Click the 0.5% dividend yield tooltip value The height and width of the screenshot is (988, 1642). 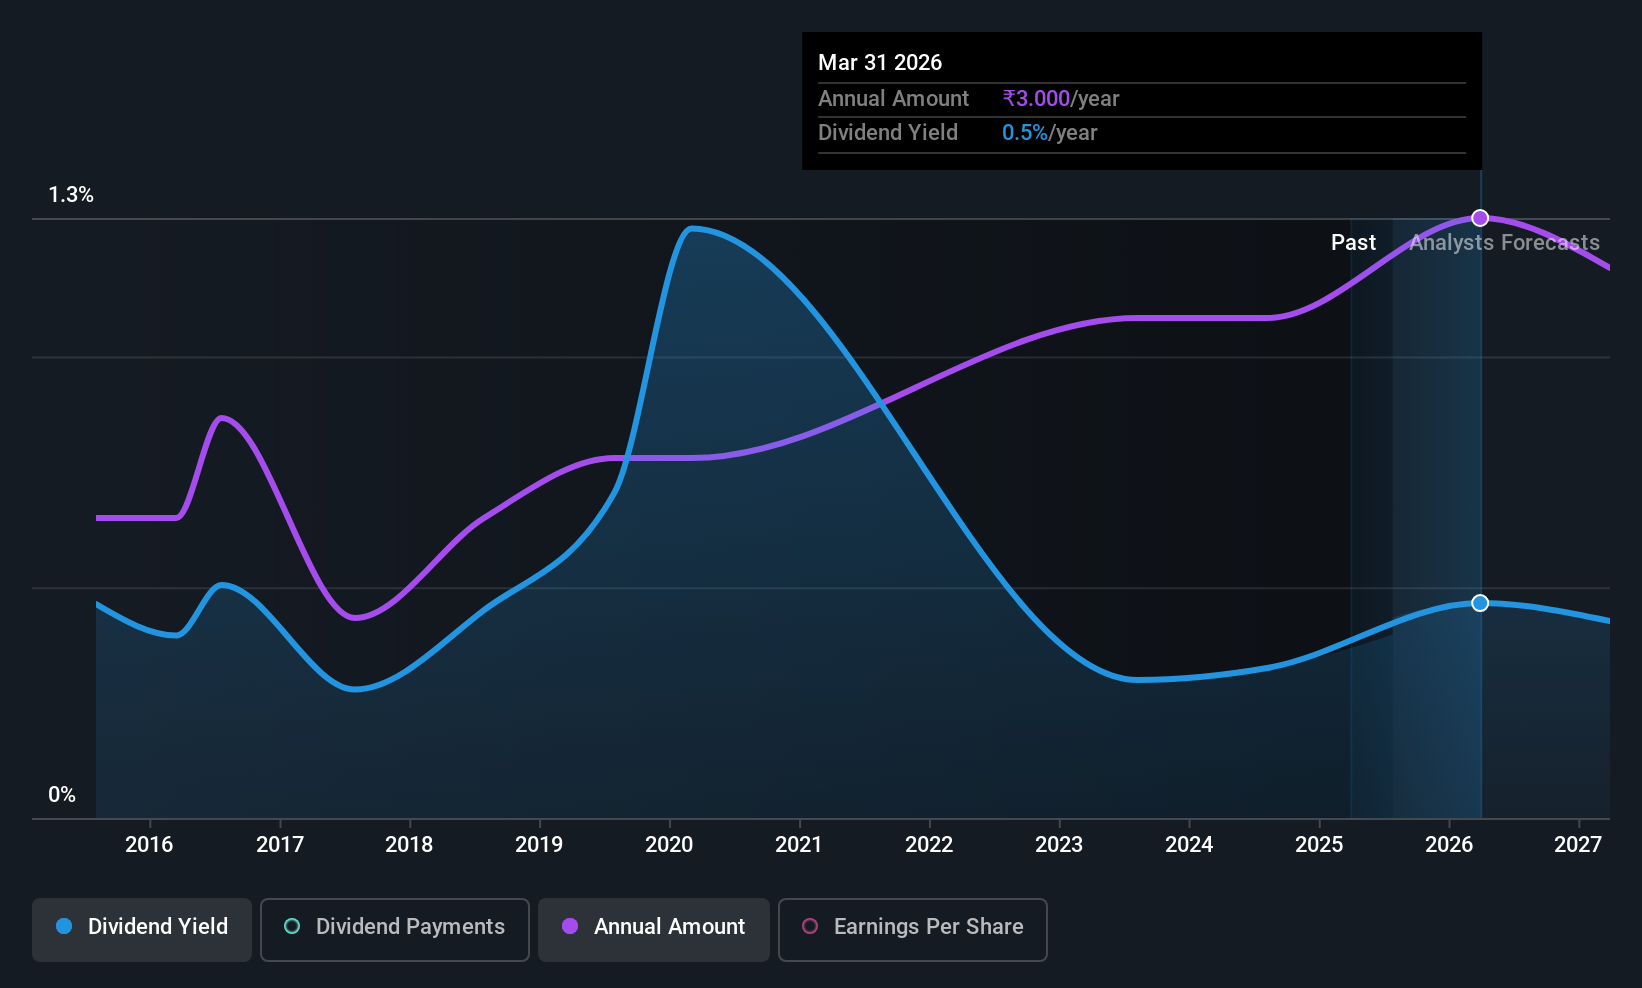[x=1025, y=132]
